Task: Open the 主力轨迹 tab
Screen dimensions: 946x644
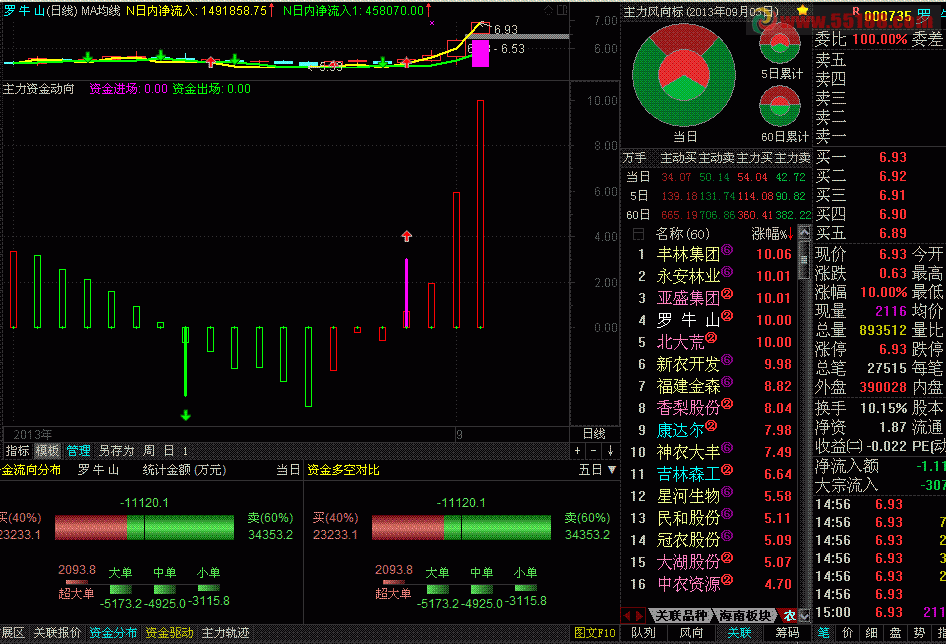Action: pos(225,633)
